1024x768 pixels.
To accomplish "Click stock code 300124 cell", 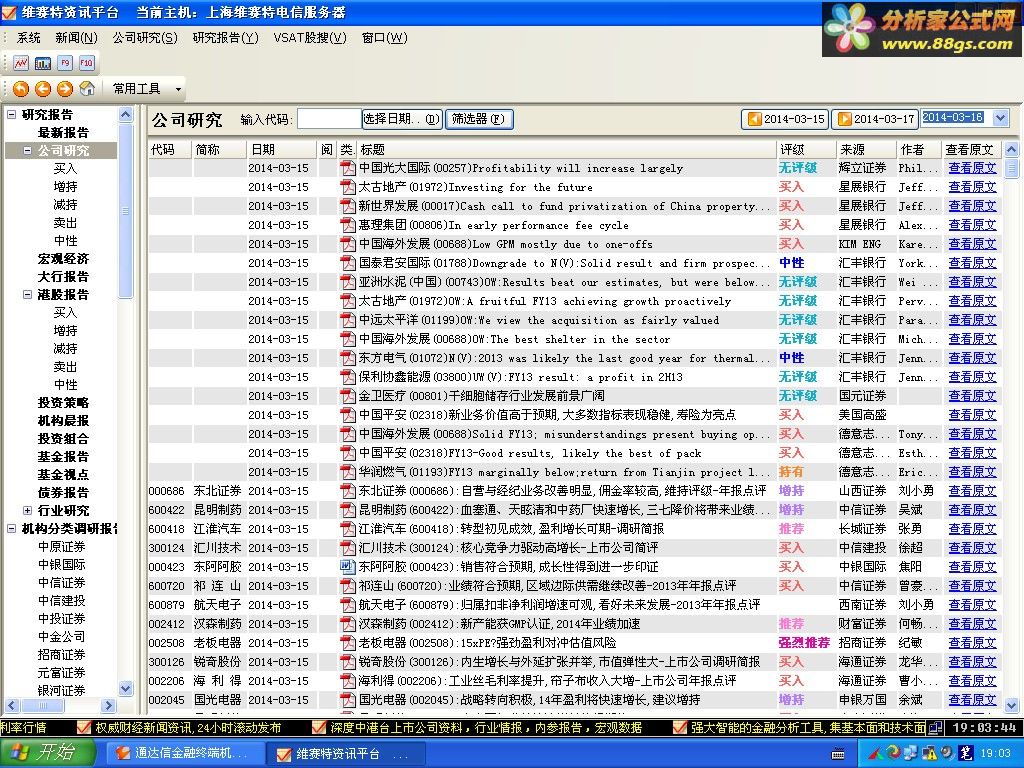I will [167, 547].
